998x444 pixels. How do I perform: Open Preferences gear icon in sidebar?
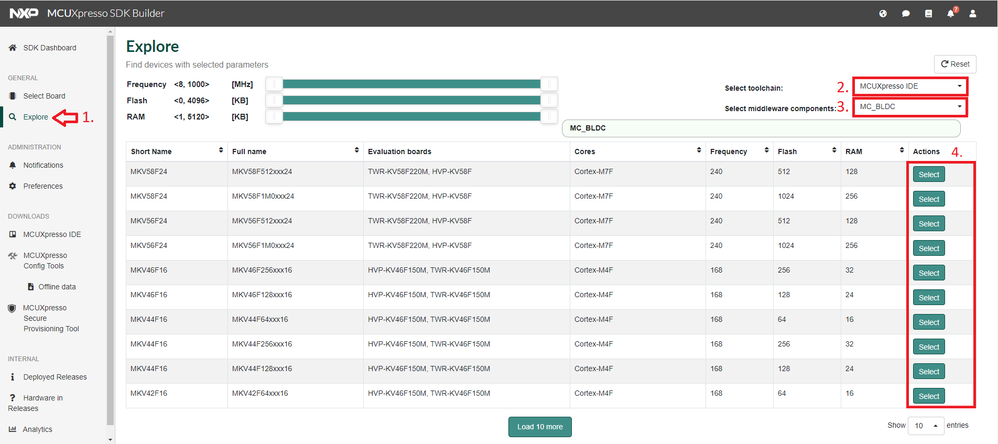pyautogui.click(x=12, y=186)
